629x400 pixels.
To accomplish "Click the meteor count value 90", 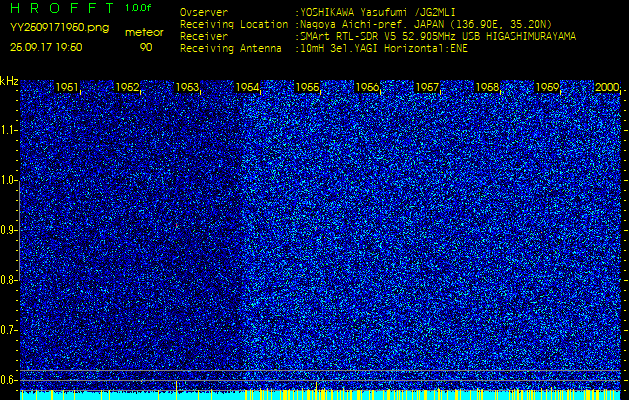I will point(146,47).
